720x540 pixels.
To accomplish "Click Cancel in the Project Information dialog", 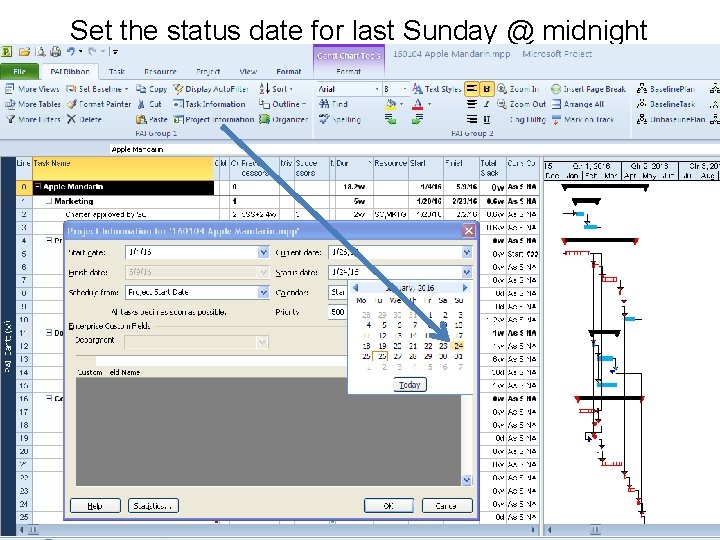I will (447, 506).
